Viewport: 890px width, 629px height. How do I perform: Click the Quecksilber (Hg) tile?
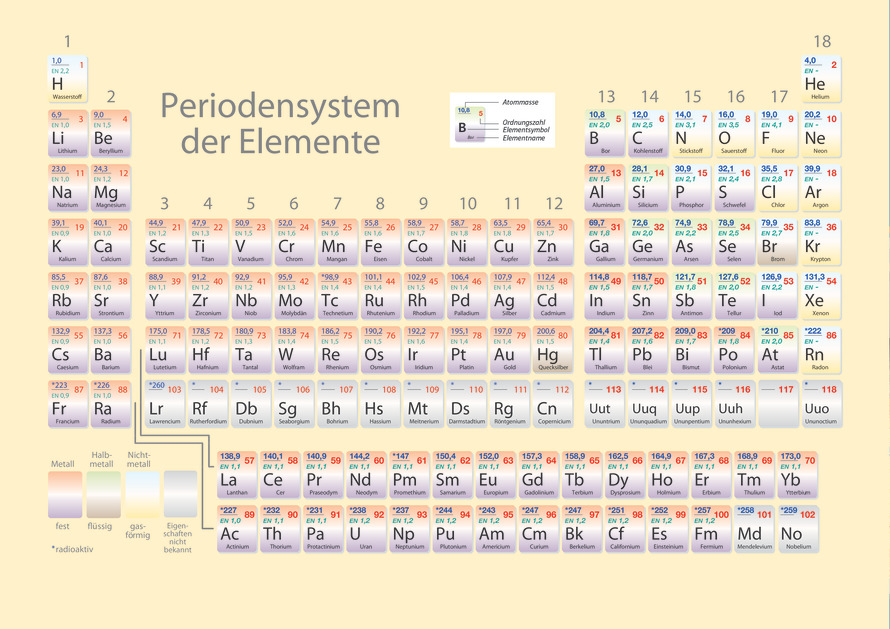[x=553, y=350]
